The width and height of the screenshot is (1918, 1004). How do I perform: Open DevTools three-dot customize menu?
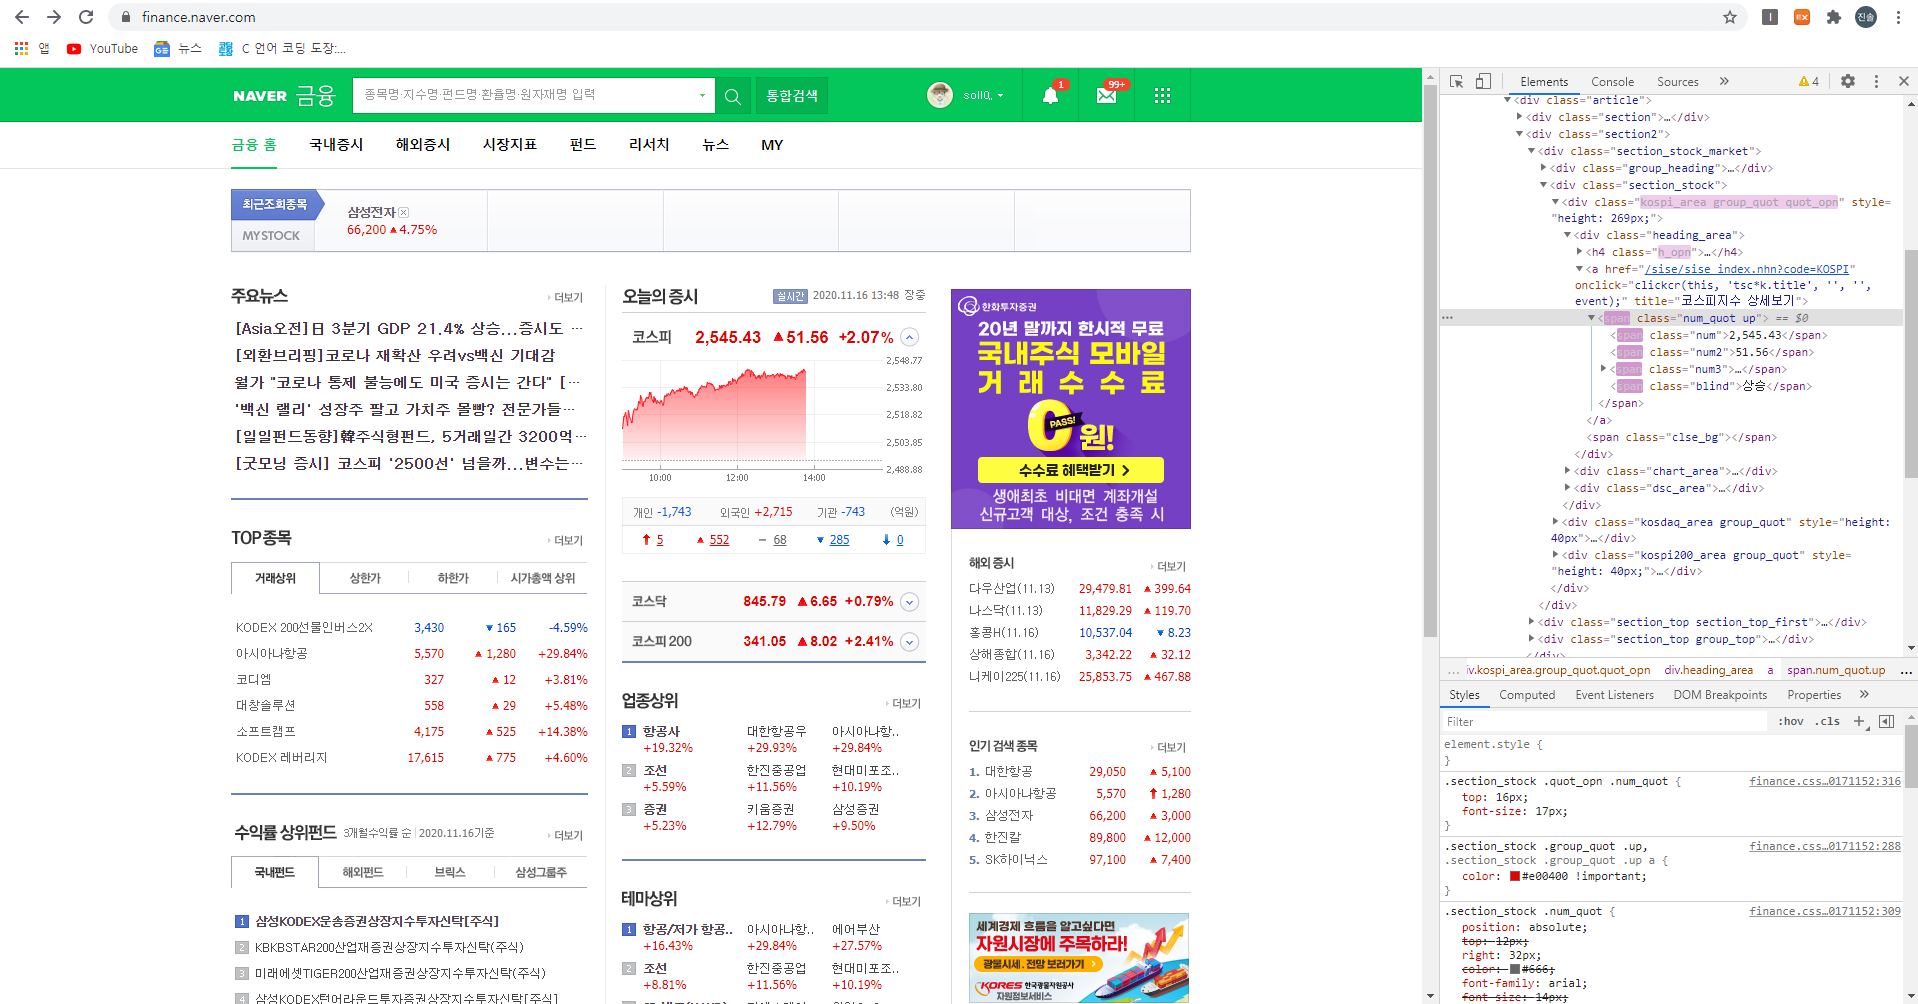[x=1876, y=82]
